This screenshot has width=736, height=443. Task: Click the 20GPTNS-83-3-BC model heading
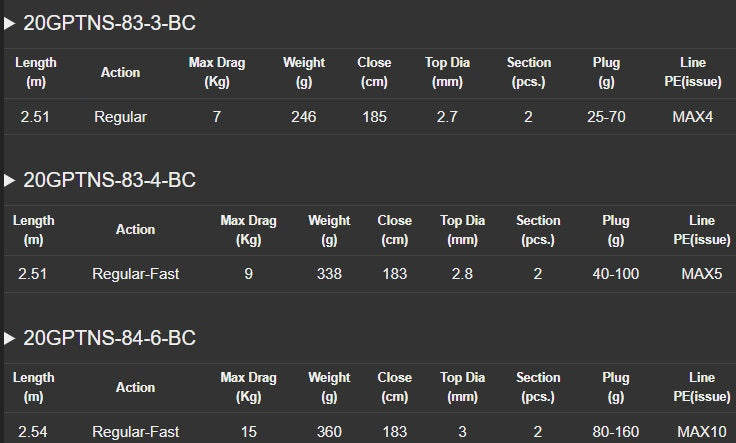click(x=109, y=23)
